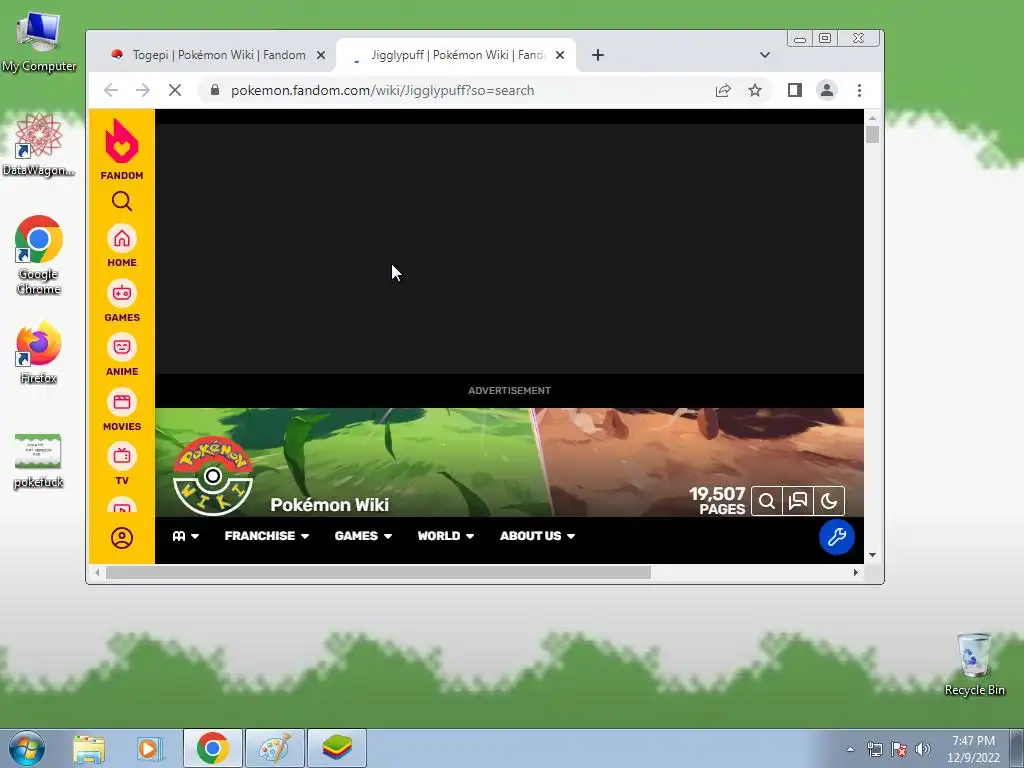The width and height of the screenshot is (1024, 768).
Task: Show hidden tray icons arrow
Action: coord(850,749)
